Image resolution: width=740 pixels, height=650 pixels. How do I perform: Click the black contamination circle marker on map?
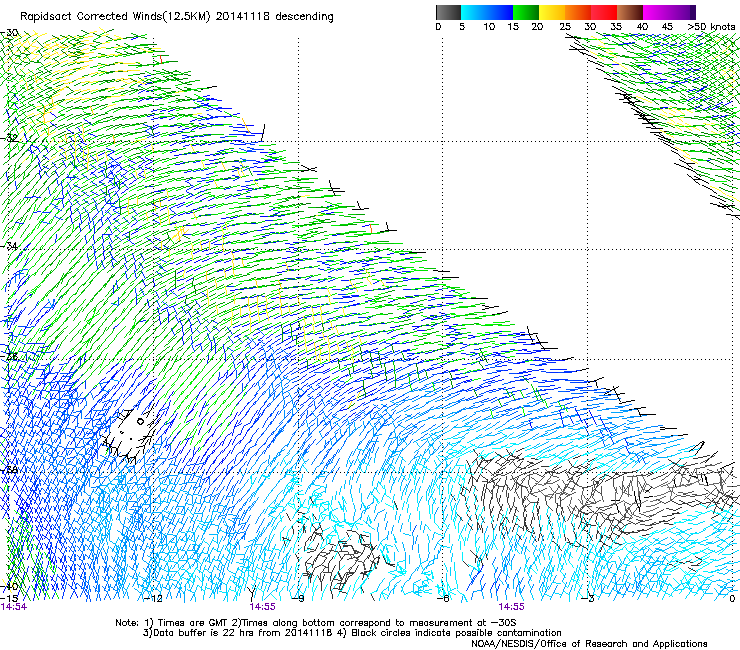point(140,422)
